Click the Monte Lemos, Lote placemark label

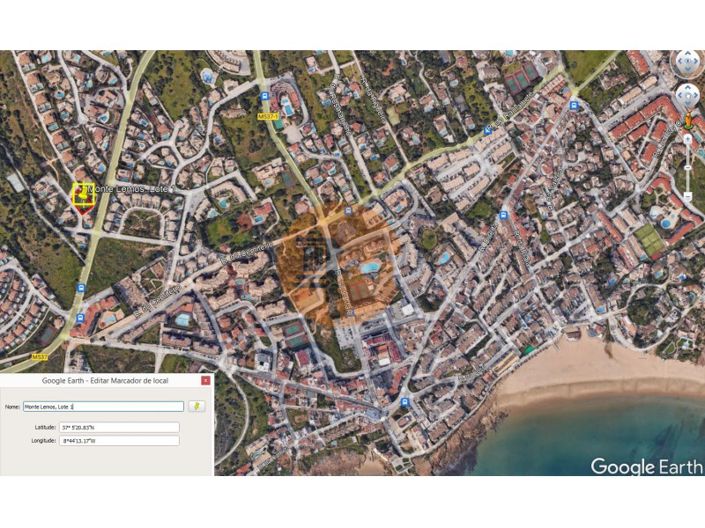click(132, 189)
